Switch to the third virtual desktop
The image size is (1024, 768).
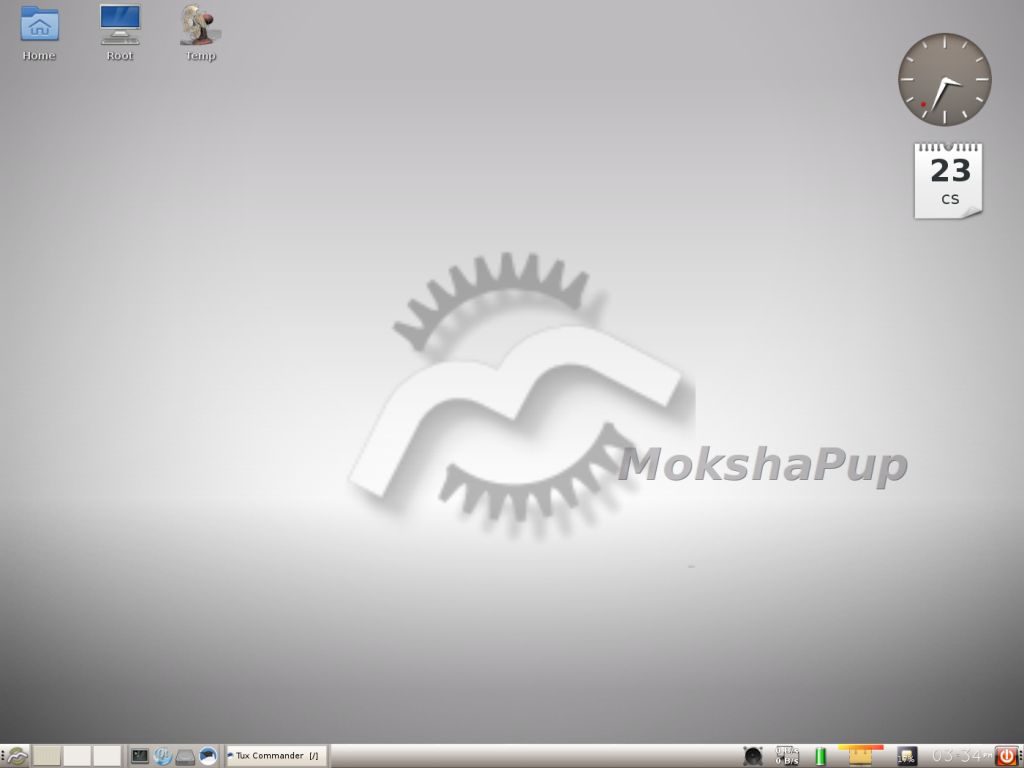pyautogui.click(x=107, y=756)
